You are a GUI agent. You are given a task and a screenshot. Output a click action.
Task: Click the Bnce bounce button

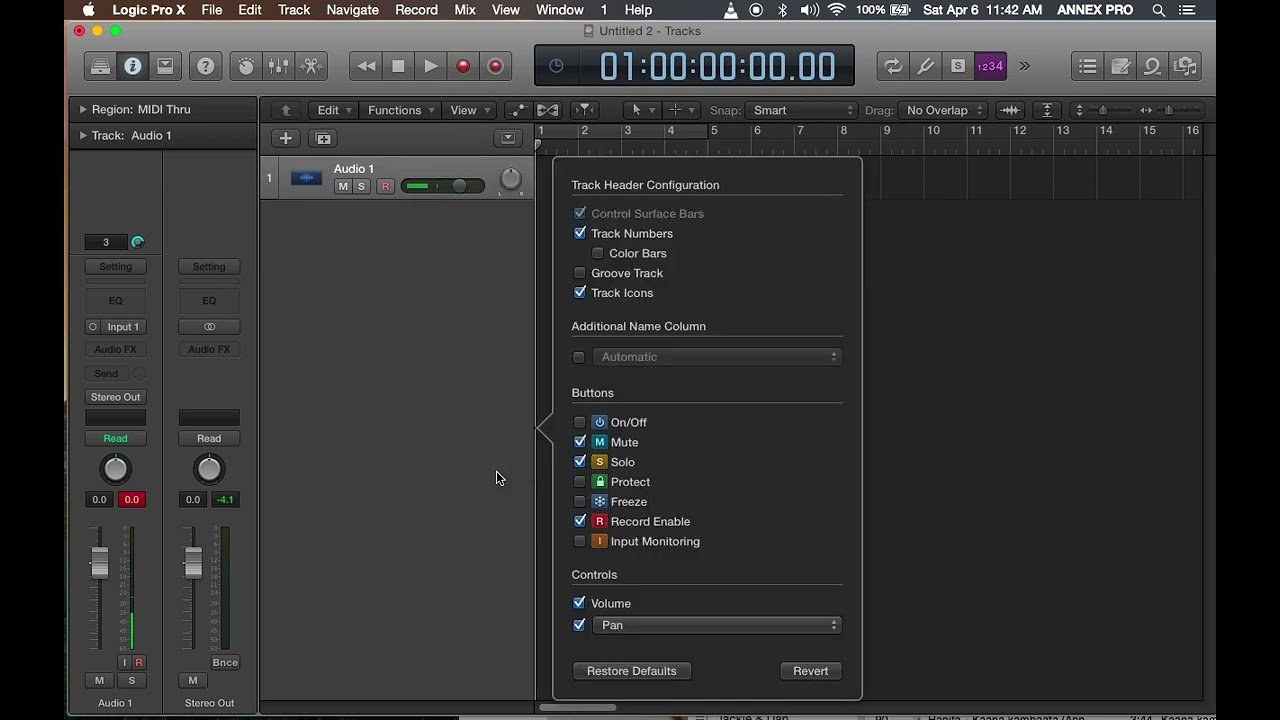(x=225, y=662)
